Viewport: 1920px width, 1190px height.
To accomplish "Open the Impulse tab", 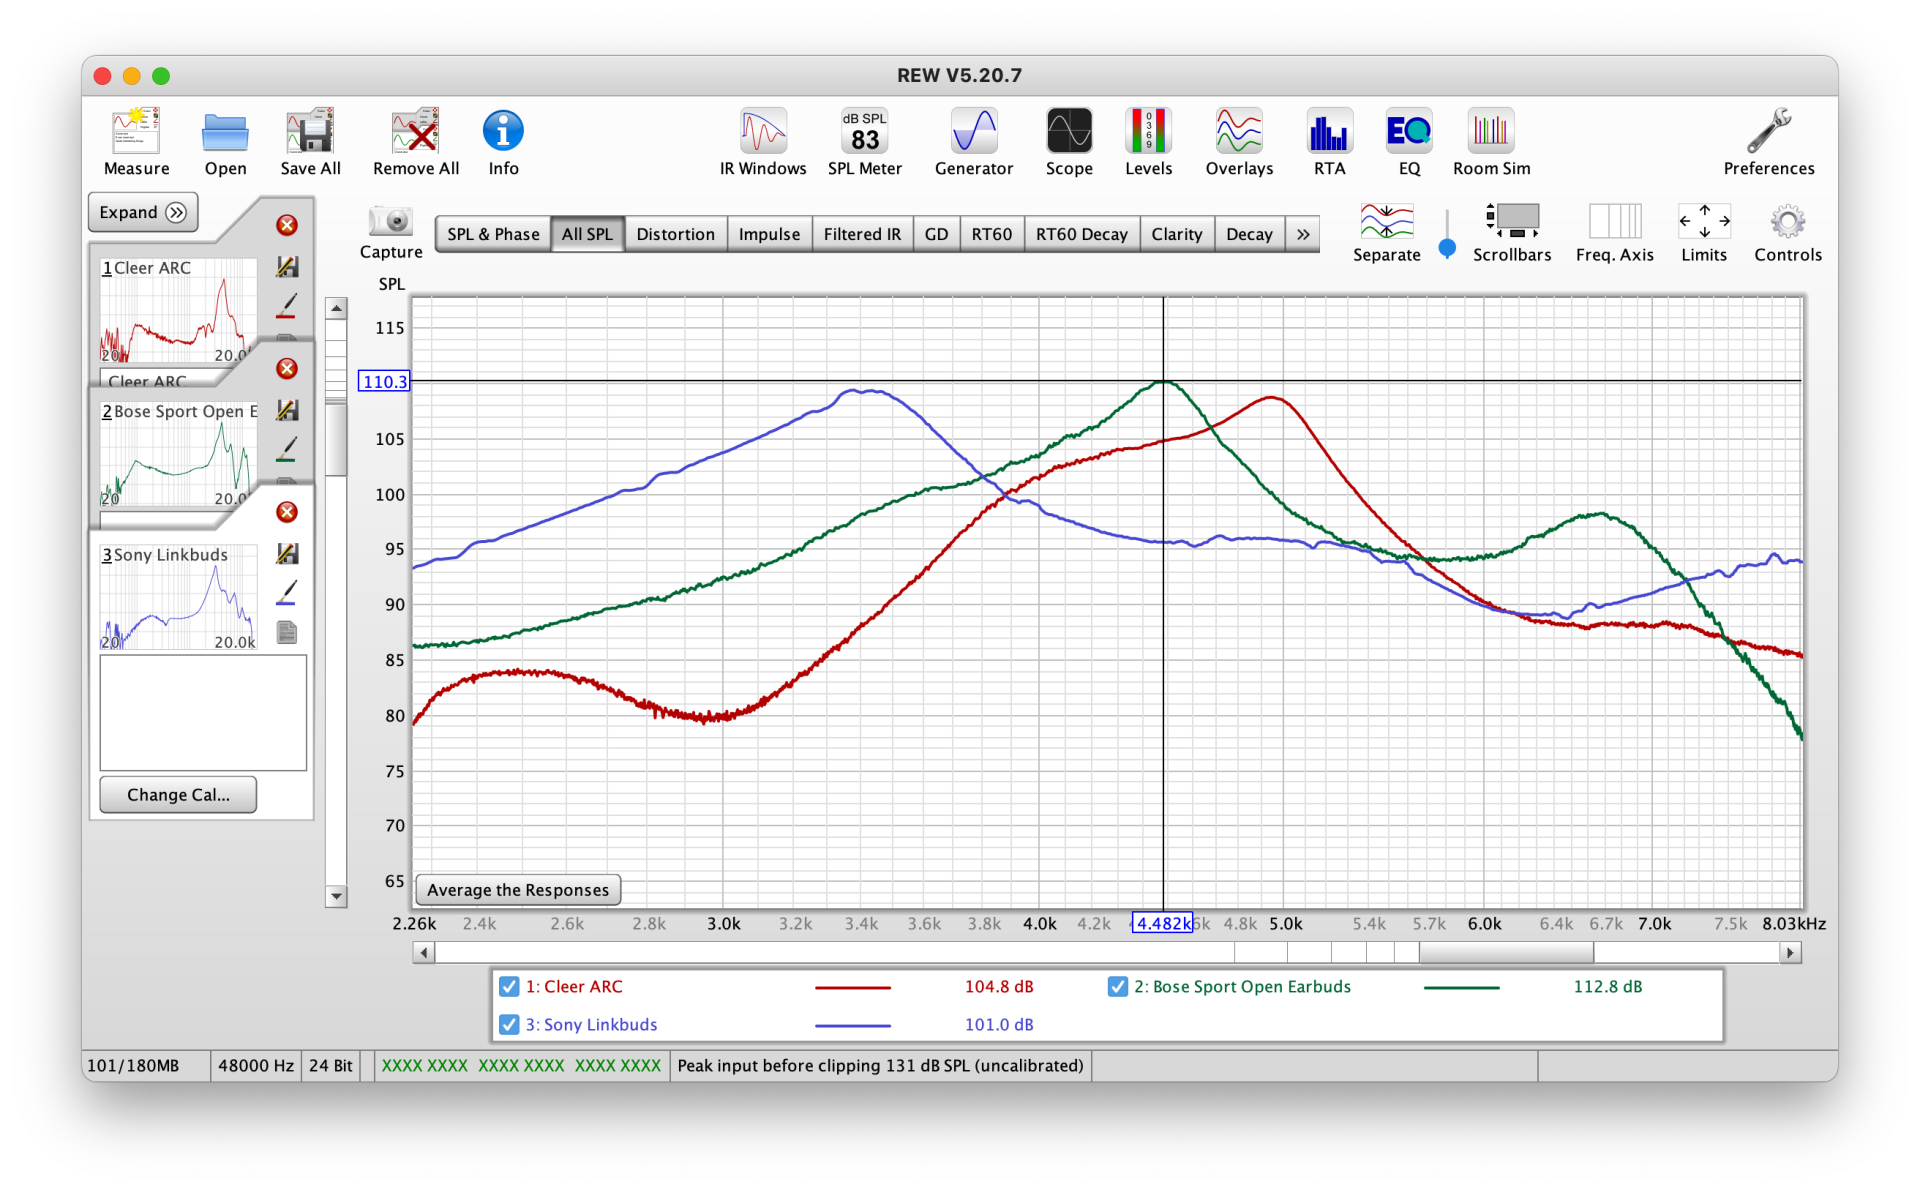I will coord(769,234).
